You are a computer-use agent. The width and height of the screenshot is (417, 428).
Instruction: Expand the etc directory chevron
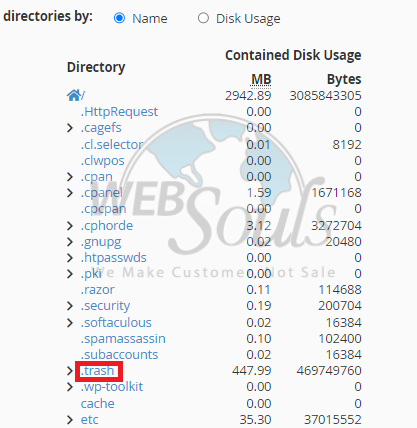70,420
